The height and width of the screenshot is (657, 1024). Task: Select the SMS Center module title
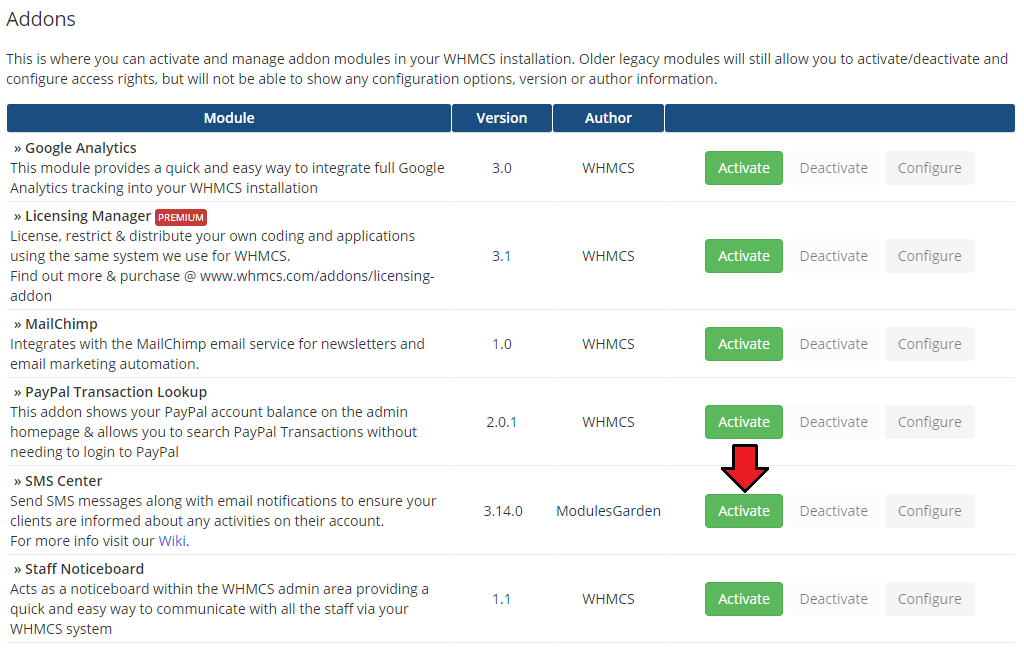click(x=63, y=481)
